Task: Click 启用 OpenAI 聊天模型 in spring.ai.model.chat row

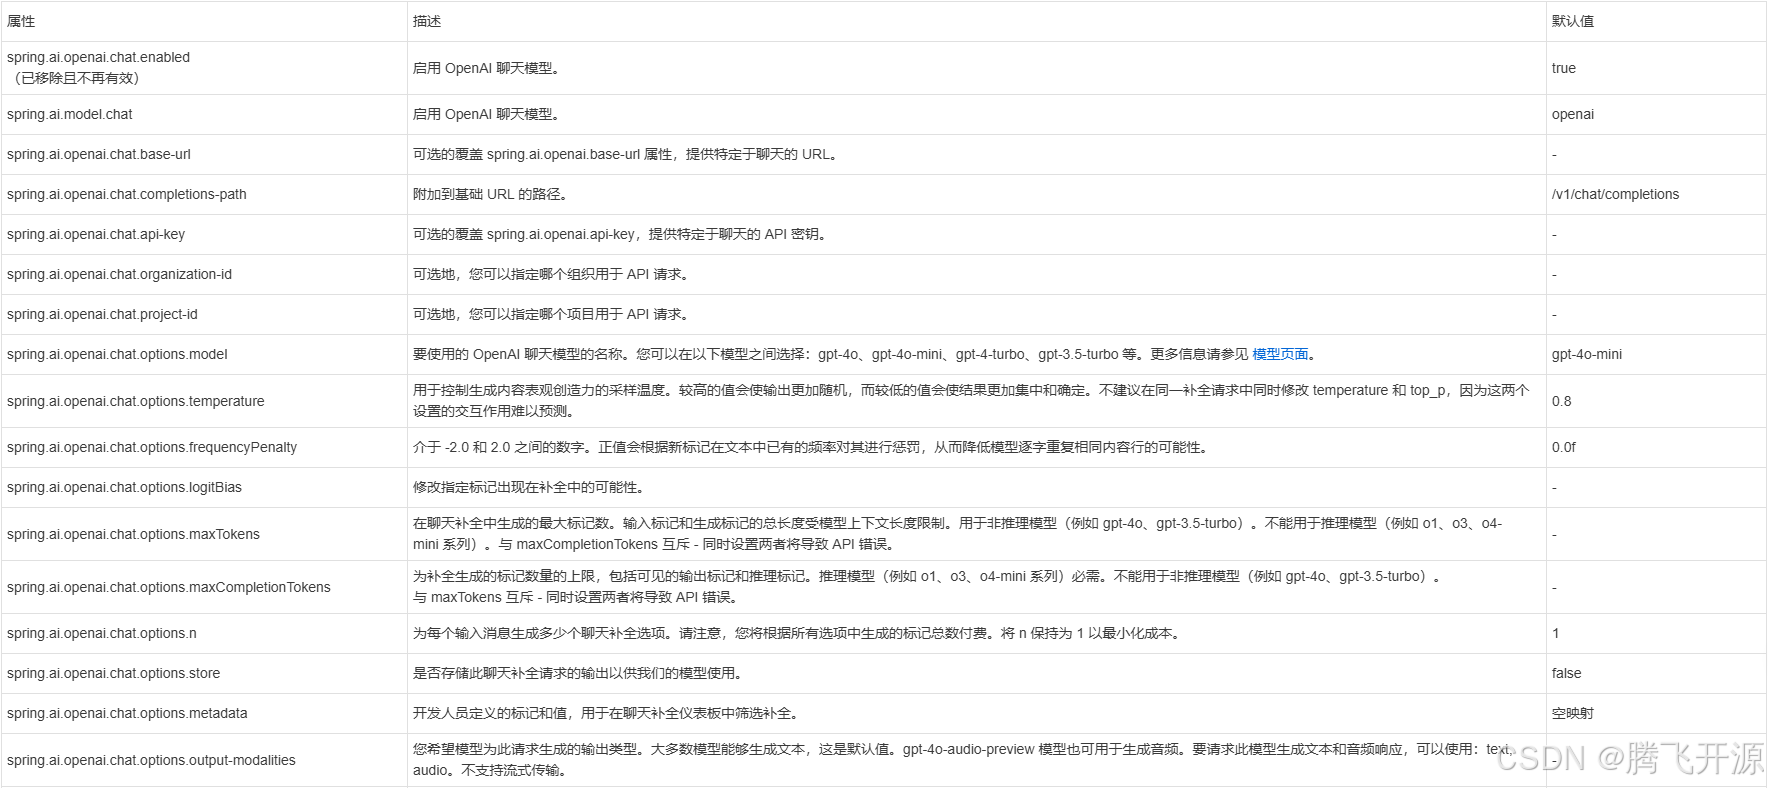Action: pyautogui.click(x=487, y=114)
